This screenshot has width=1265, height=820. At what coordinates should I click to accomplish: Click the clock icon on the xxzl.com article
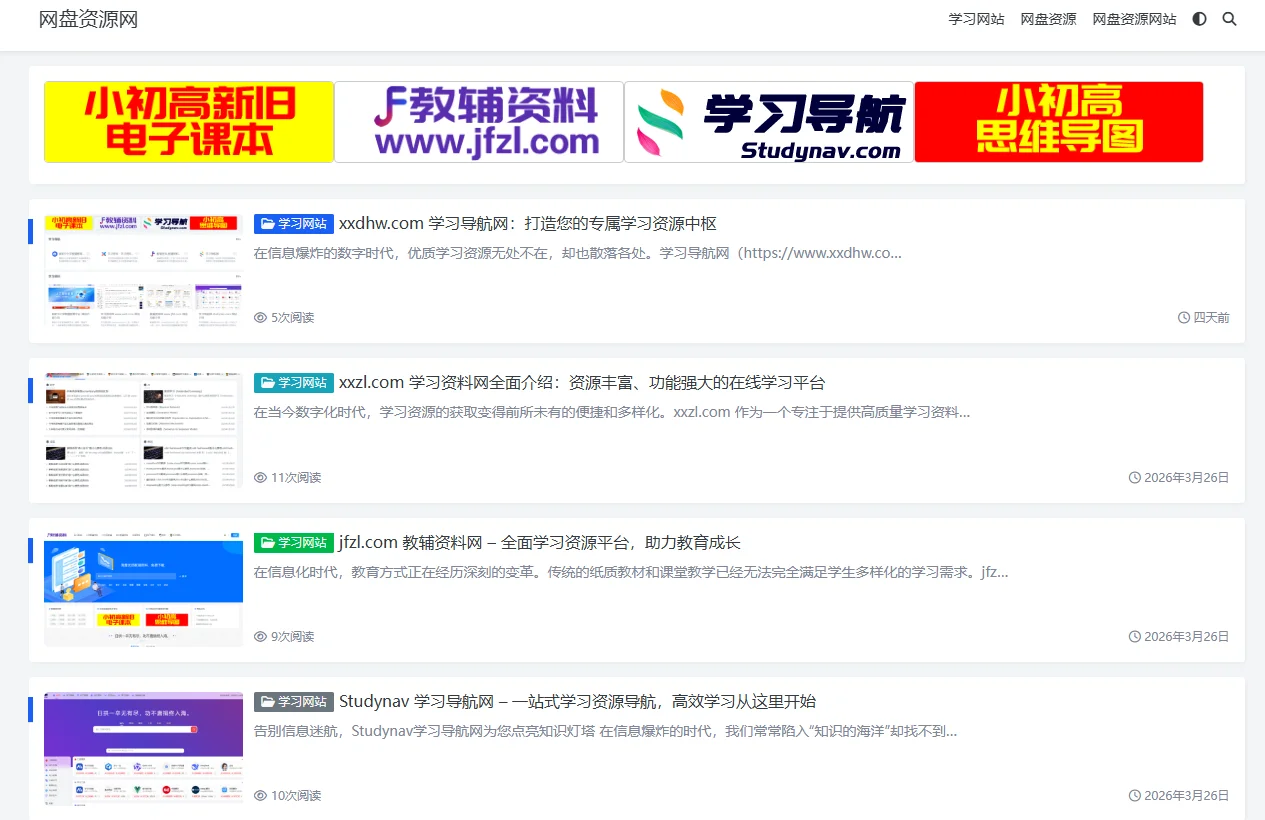pyautogui.click(x=1136, y=477)
